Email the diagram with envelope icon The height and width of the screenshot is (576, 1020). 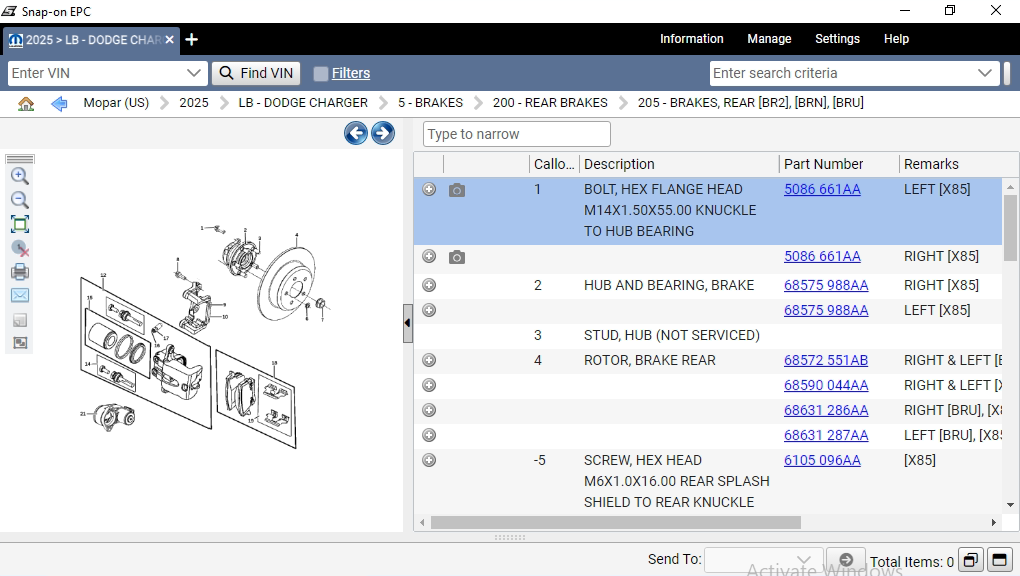coord(20,295)
